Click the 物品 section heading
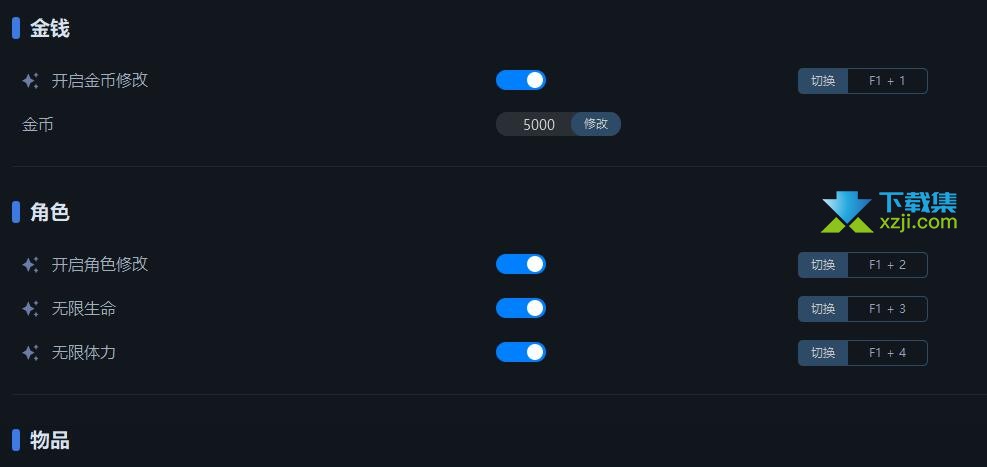 coord(50,440)
